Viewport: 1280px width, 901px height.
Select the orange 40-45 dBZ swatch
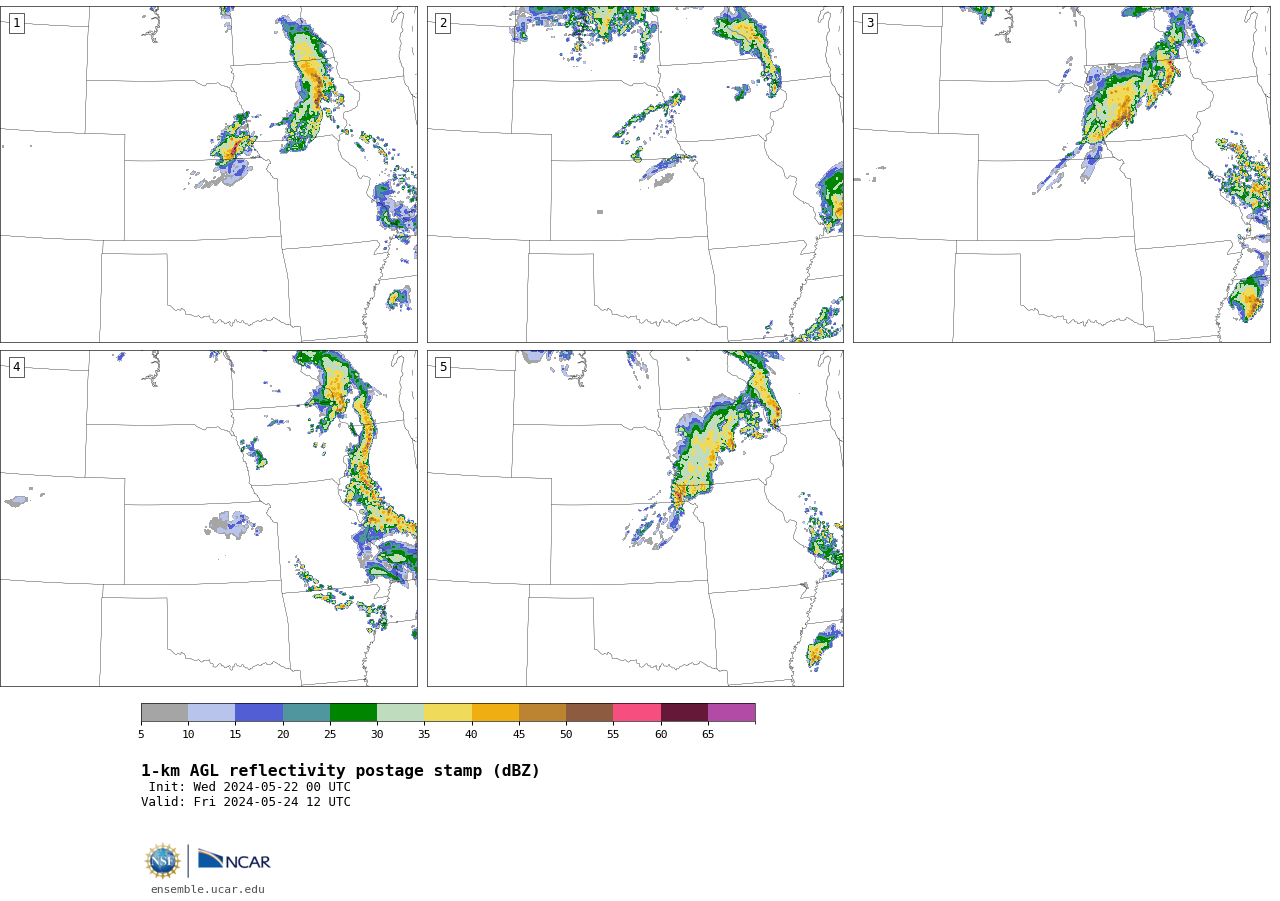click(x=495, y=713)
